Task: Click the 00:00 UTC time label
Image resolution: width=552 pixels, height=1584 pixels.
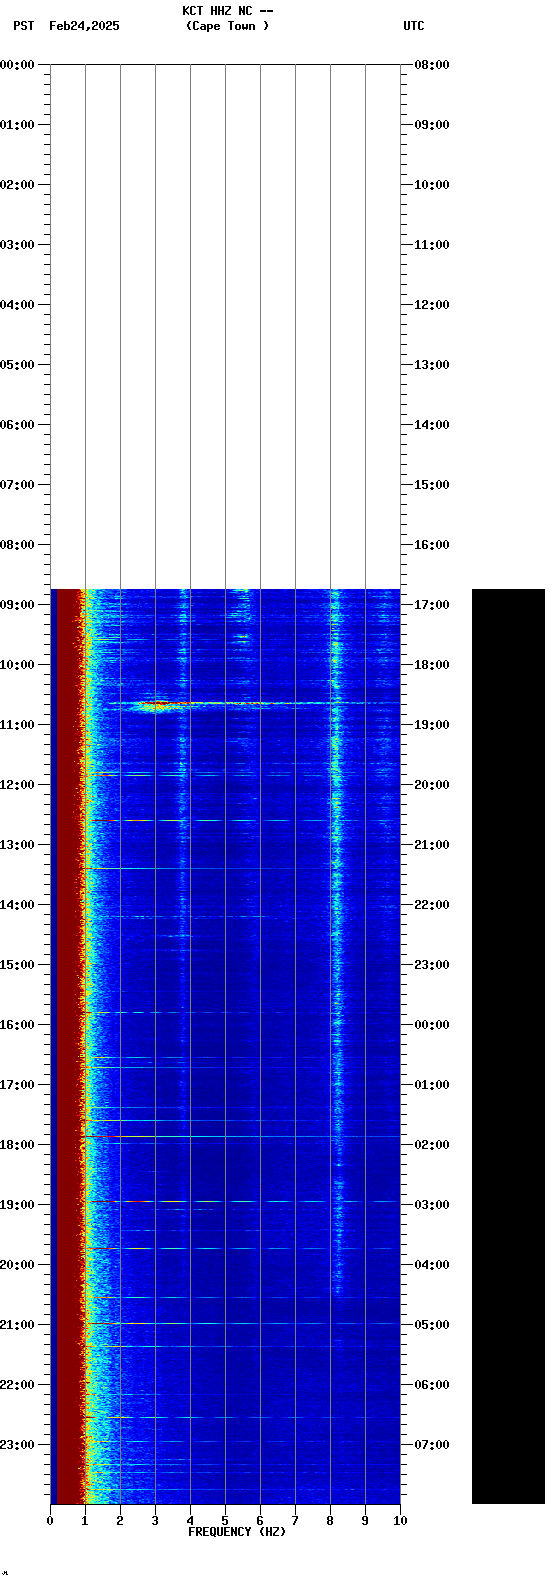Action: coord(432,1025)
